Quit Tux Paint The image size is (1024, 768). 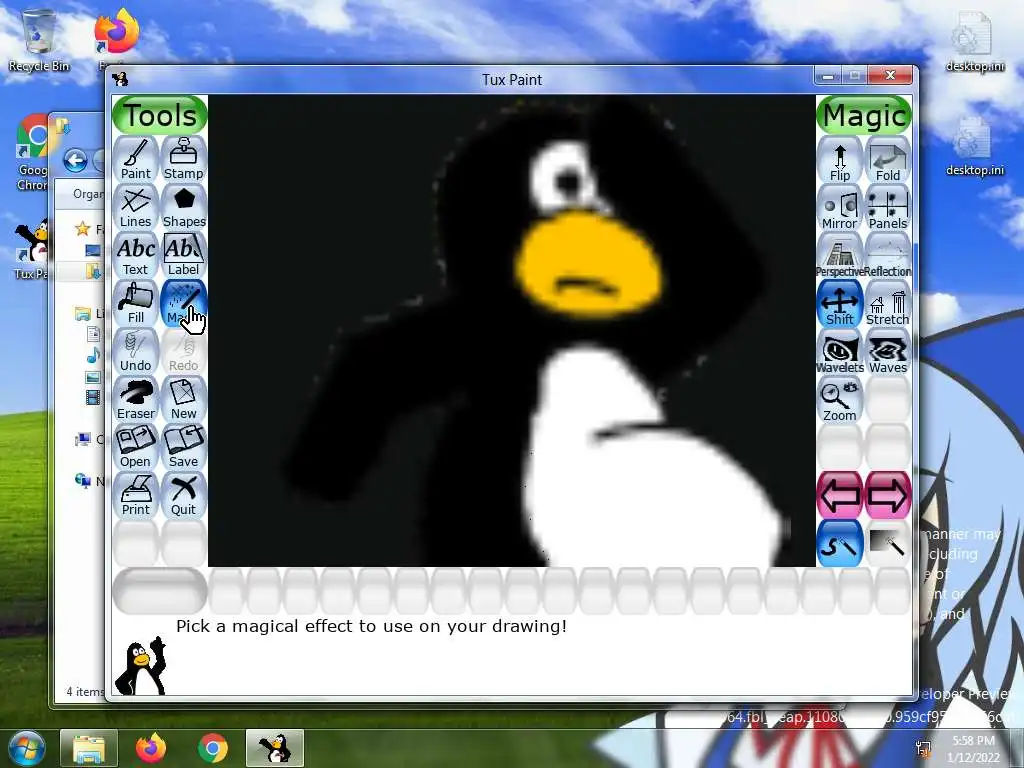[184, 495]
